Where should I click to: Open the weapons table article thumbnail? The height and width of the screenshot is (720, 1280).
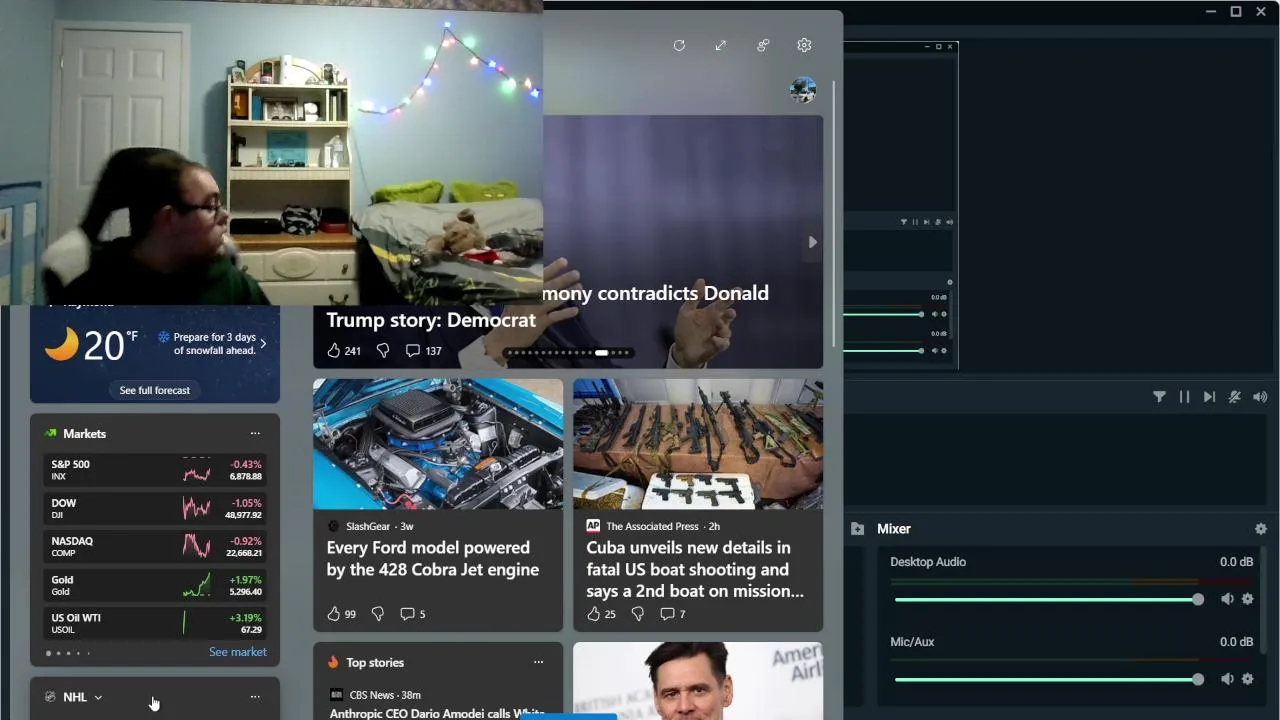[698, 444]
